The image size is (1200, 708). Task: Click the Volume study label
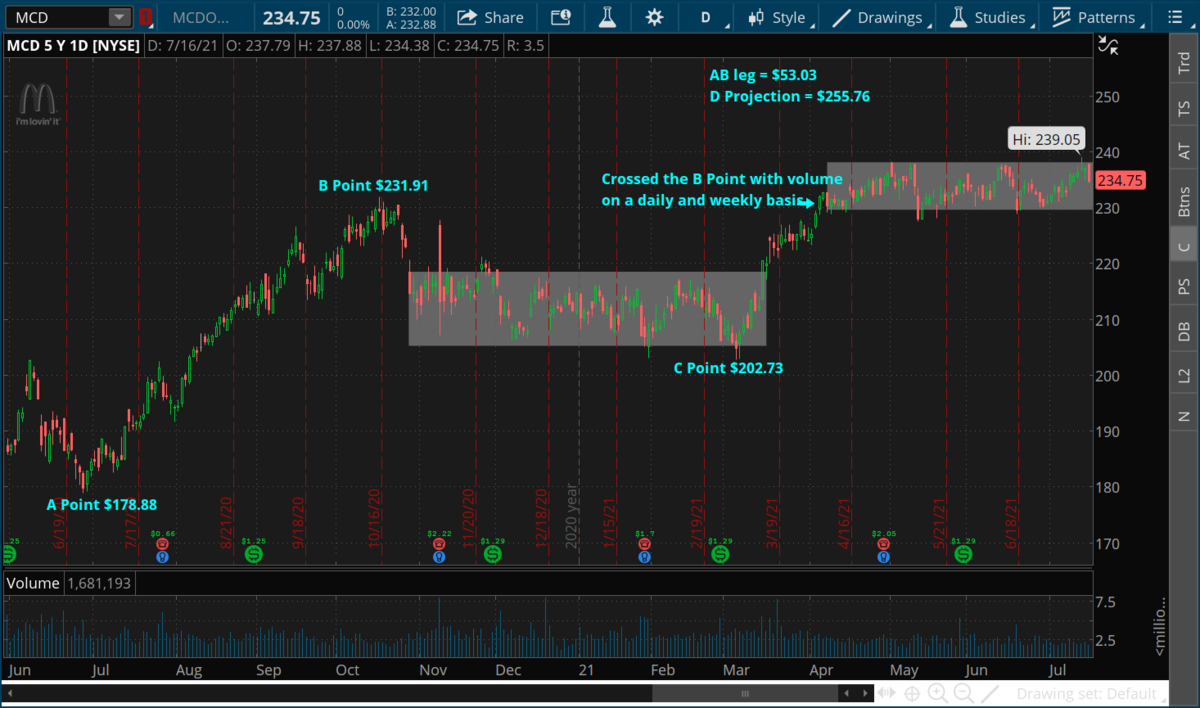pyautogui.click(x=33, y=582)
